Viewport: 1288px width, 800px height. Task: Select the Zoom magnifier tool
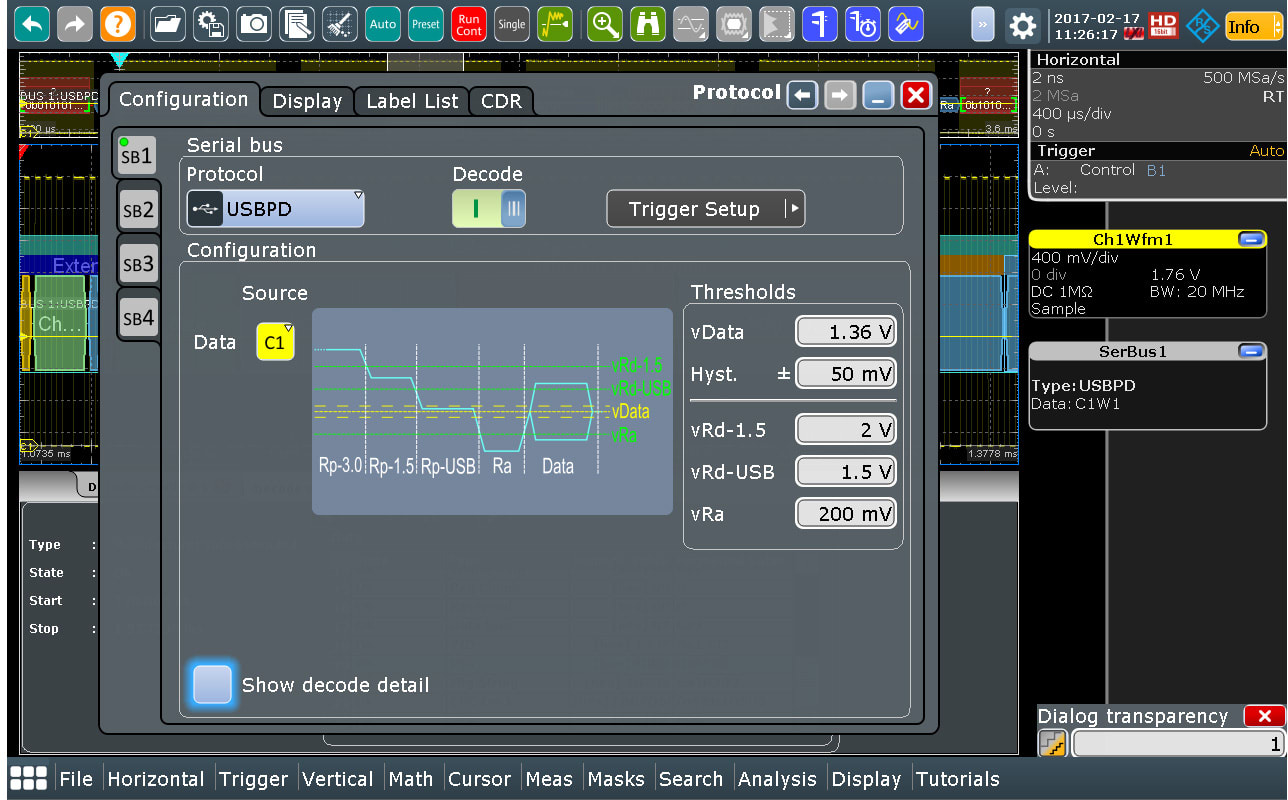(605, 24)
